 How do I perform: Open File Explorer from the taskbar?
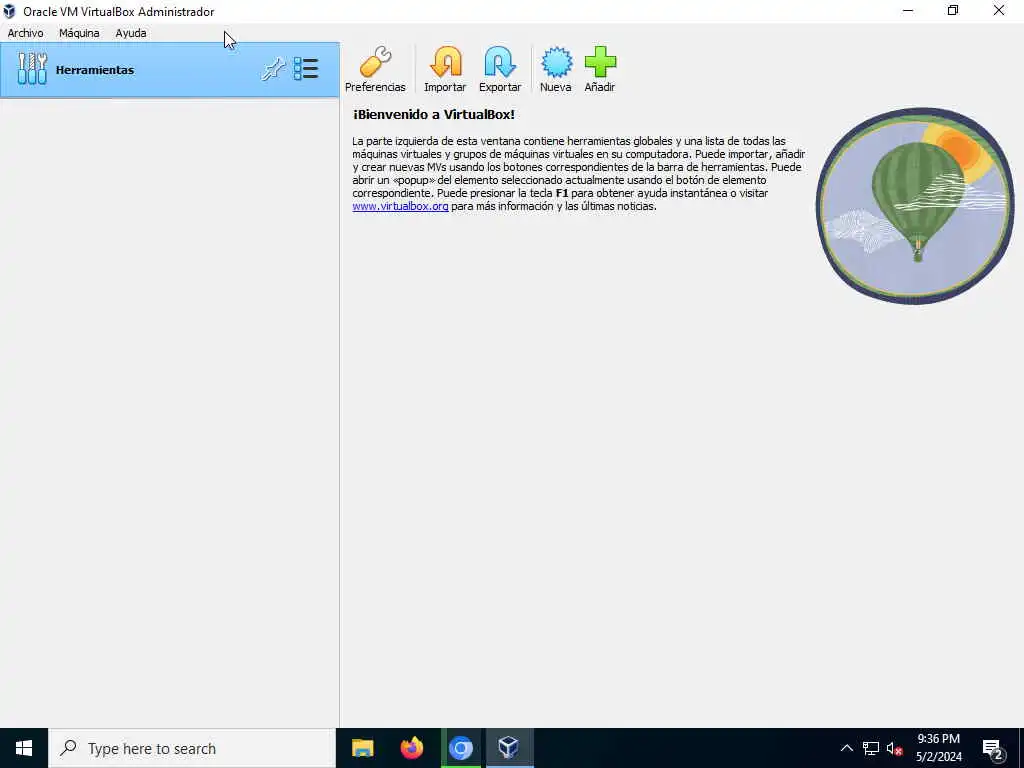362,748
